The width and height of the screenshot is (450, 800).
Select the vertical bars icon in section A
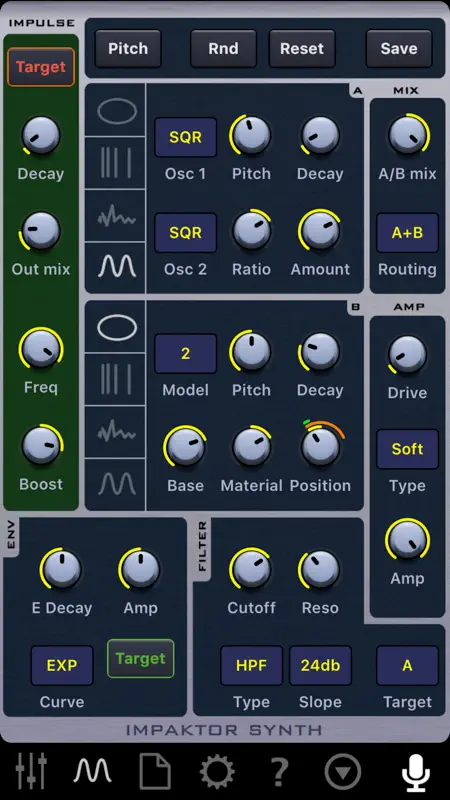pos(115,163)
